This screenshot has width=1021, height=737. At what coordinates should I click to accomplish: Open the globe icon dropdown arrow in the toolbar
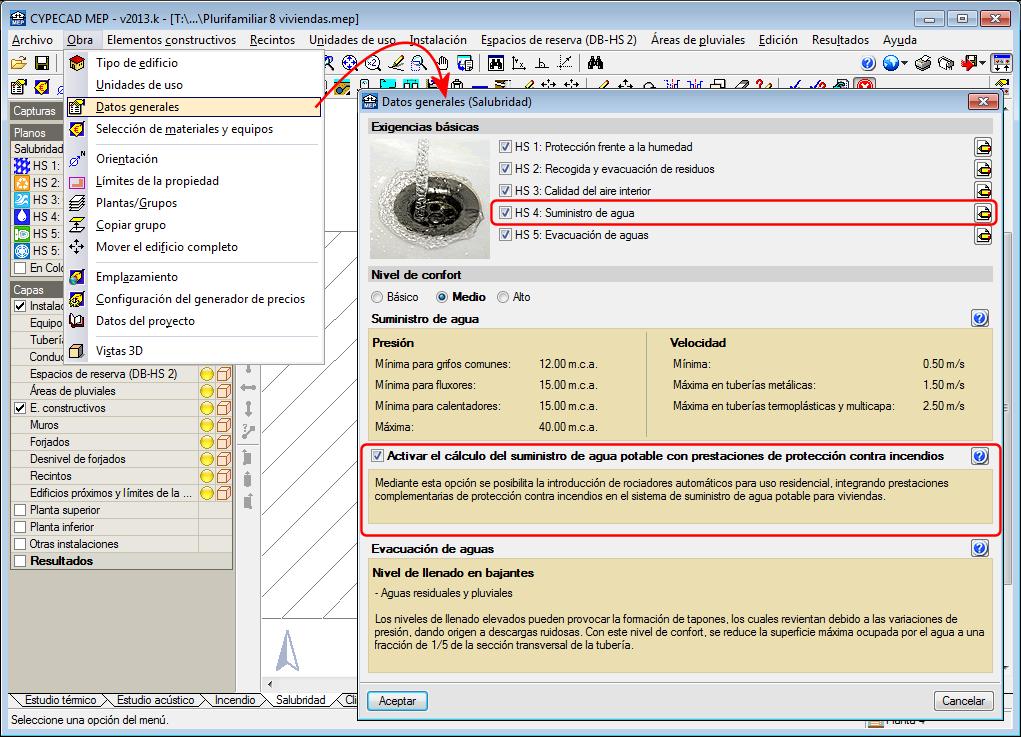coord(904,63)
